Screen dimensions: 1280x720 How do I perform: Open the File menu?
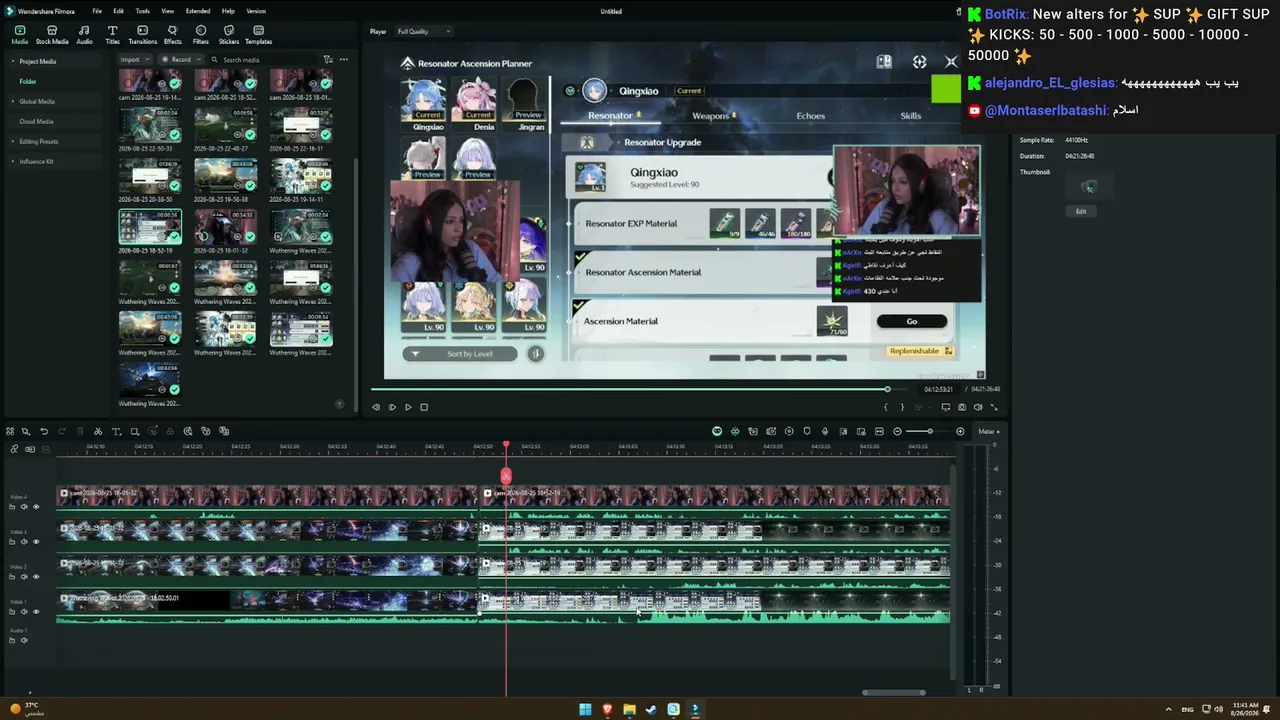(x=97, y=11)
